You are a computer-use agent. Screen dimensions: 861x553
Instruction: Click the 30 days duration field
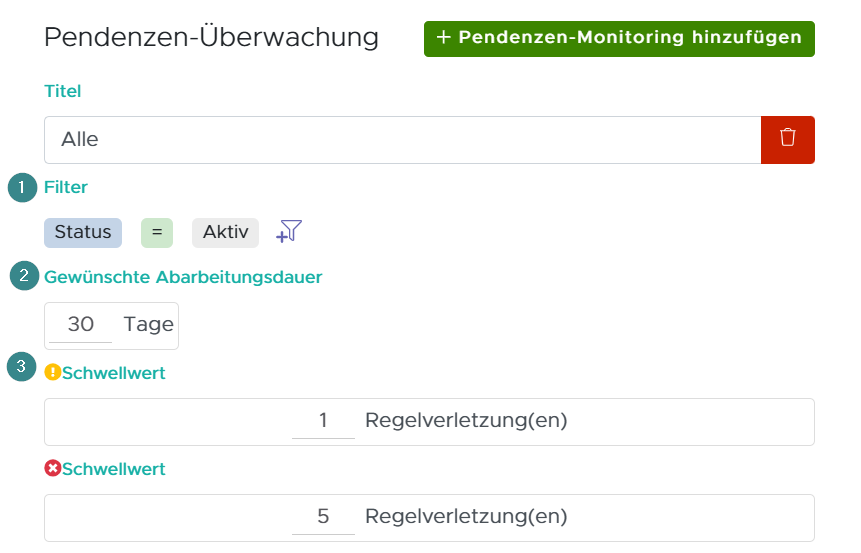click(x=81, y=325)
